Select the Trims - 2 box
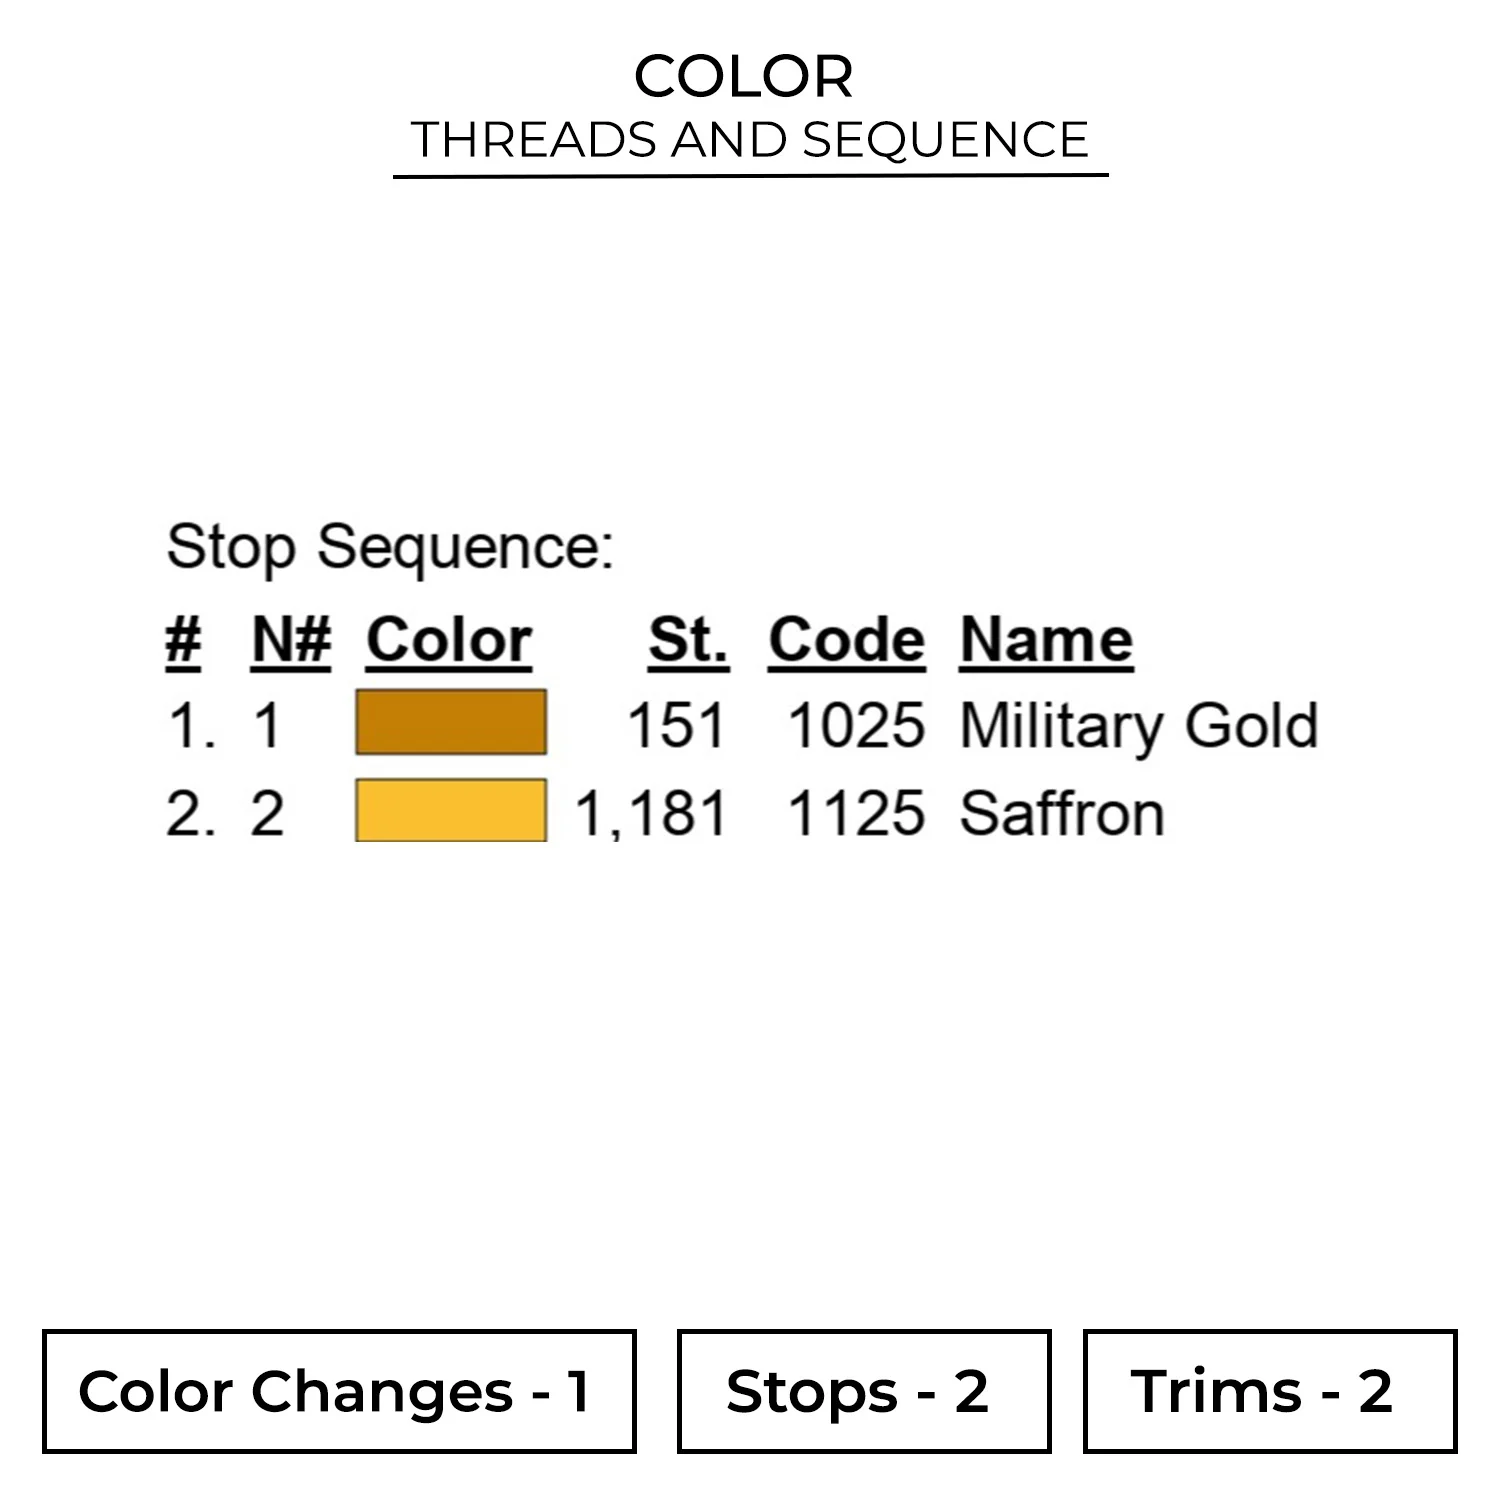 point(1269,1391)
